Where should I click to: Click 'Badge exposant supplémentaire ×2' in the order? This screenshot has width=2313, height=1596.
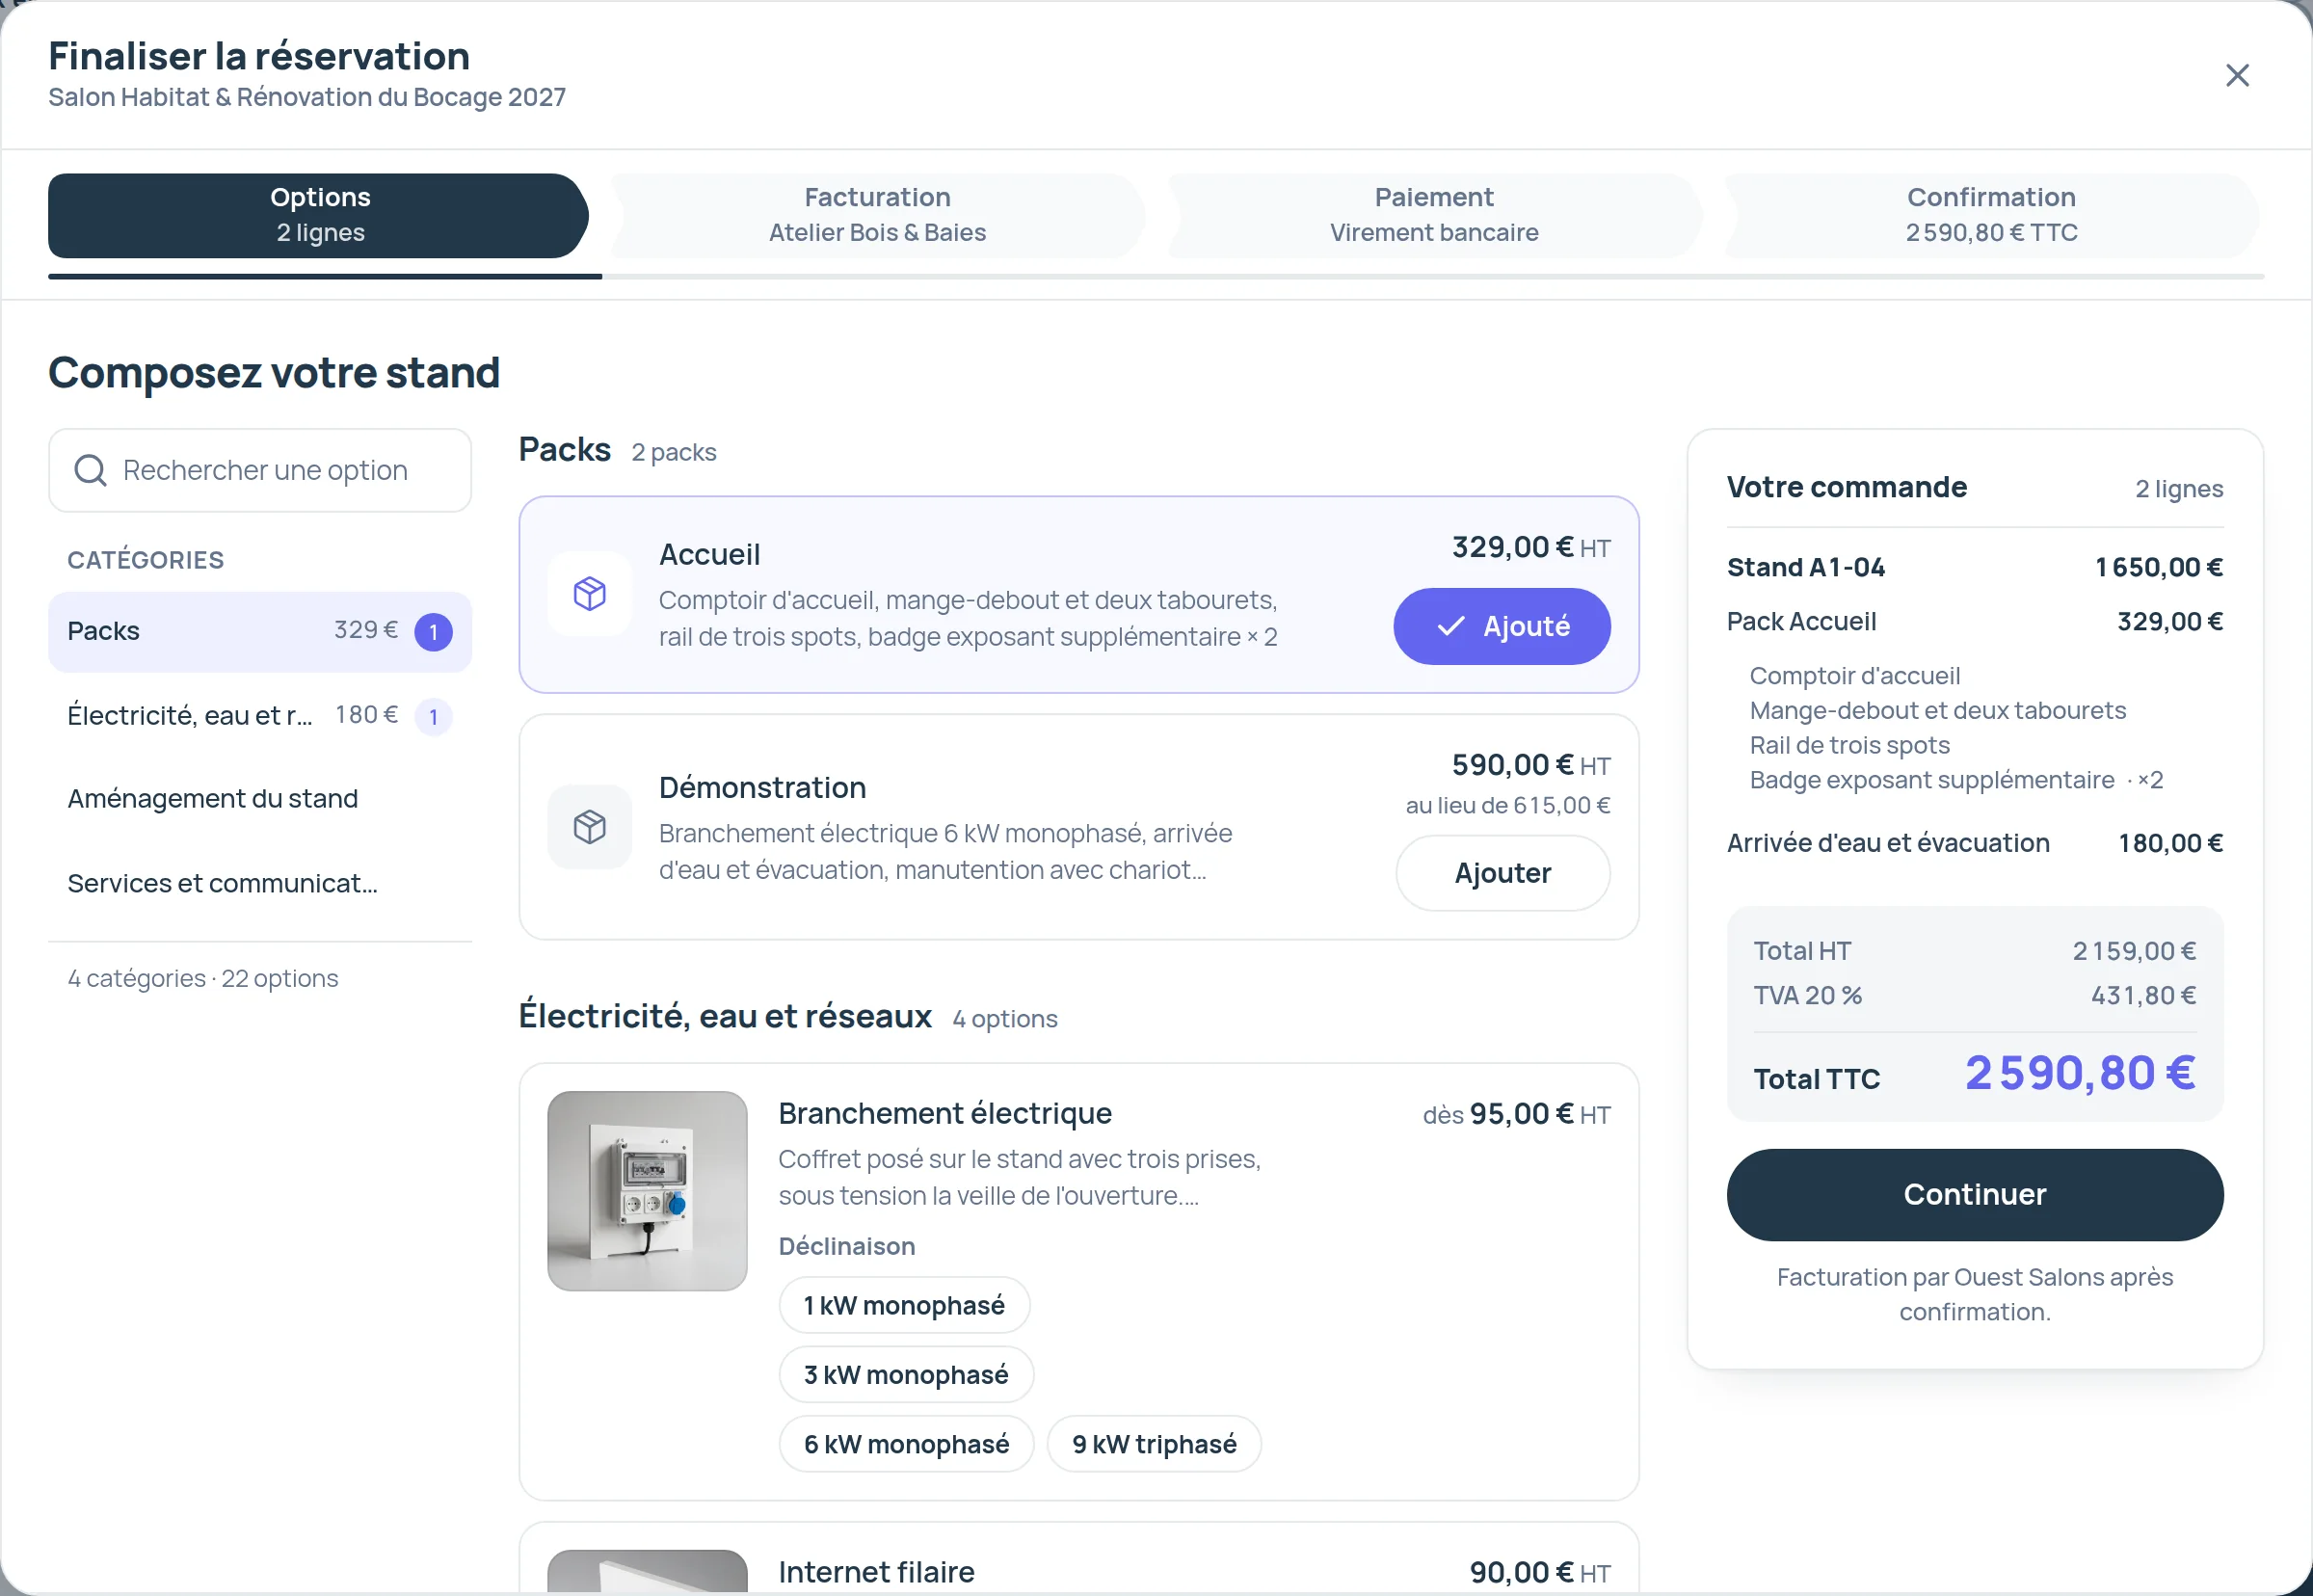click(x=1956, y=780)
